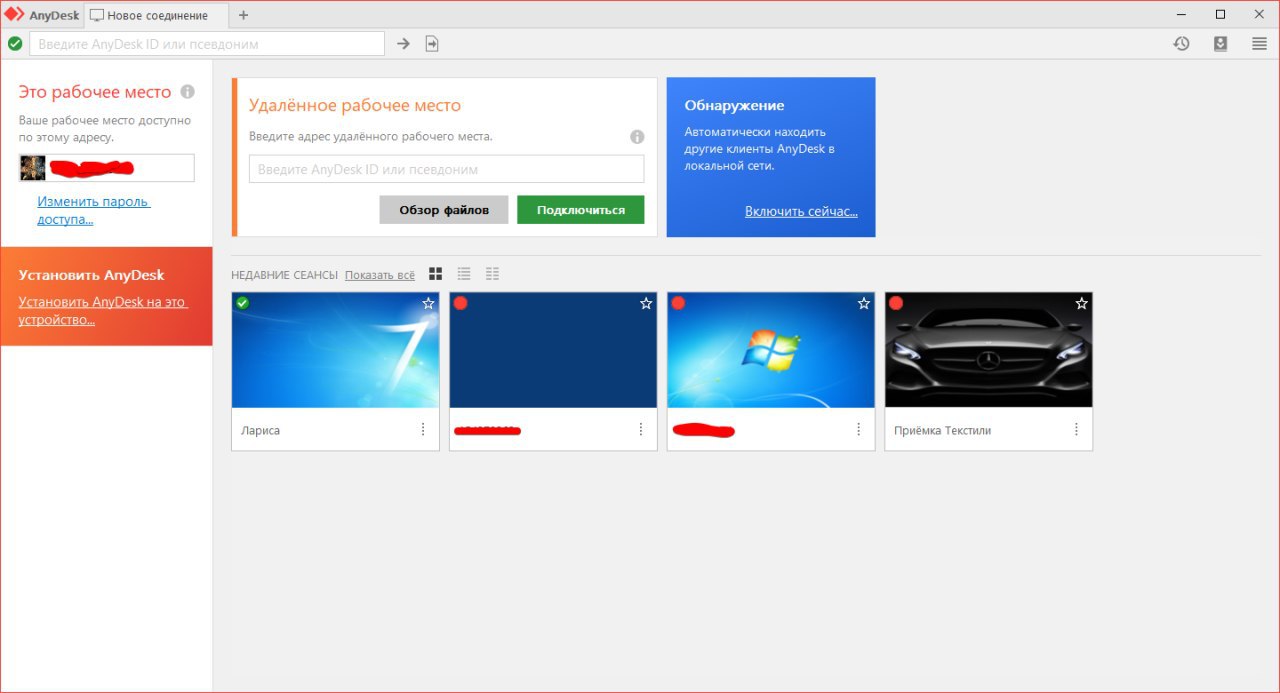Switch recent sessions to compact grid view

pos(492,274)
